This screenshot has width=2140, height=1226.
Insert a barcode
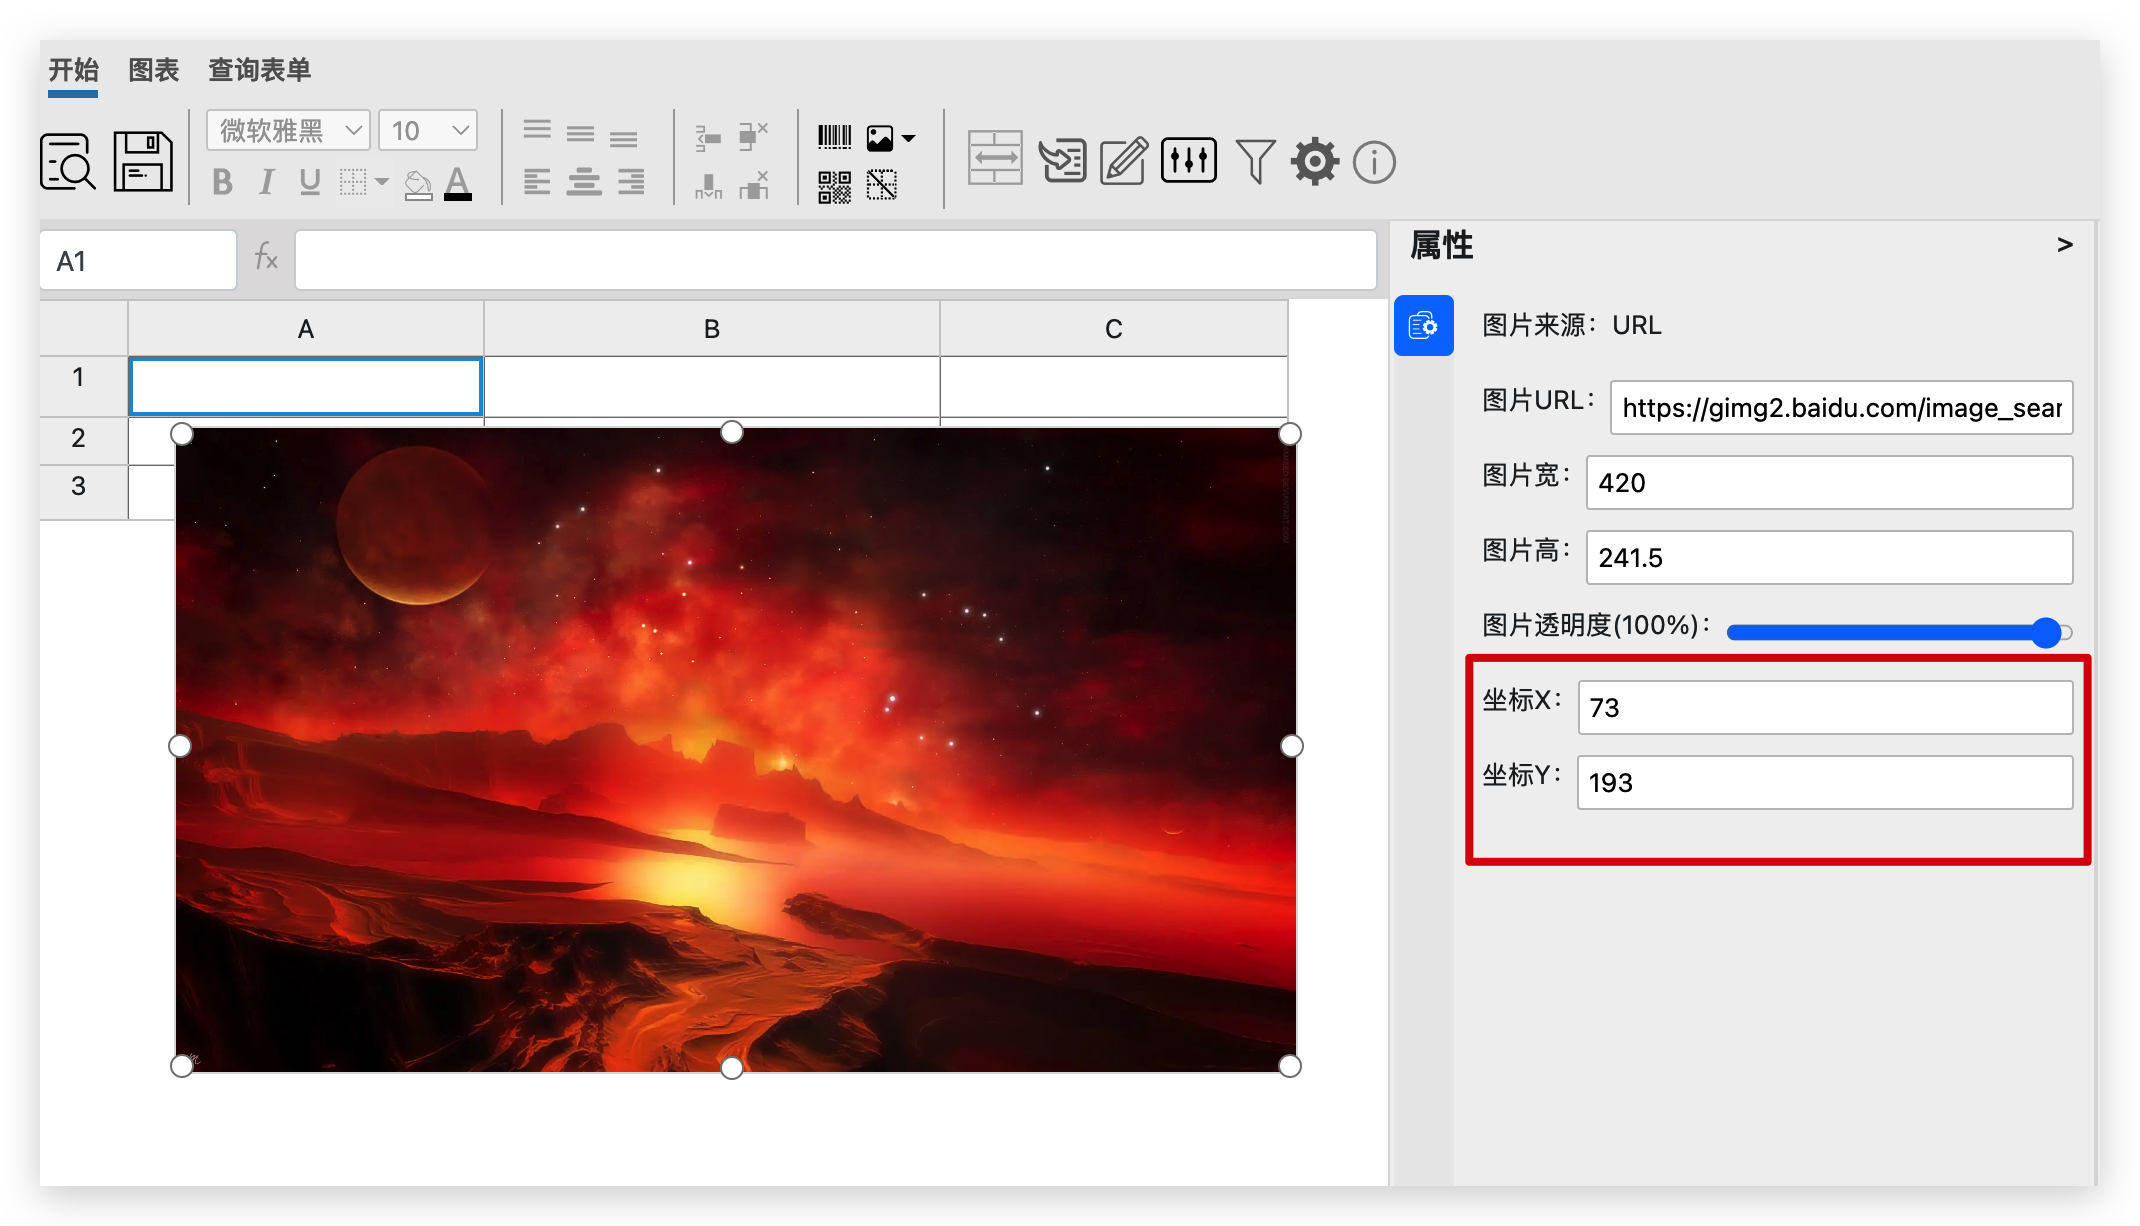(x=834, y=137)
